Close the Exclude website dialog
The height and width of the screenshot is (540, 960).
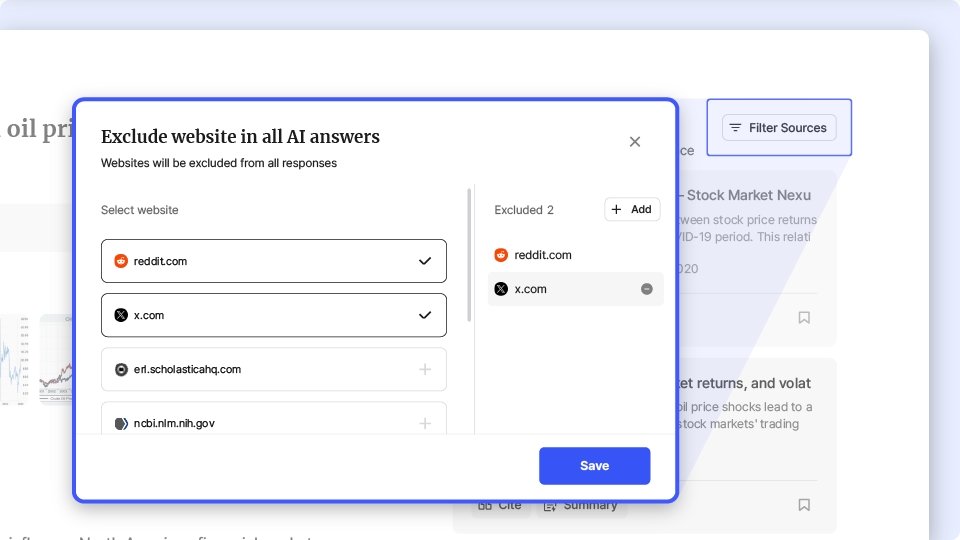click(x=634, y=142)
